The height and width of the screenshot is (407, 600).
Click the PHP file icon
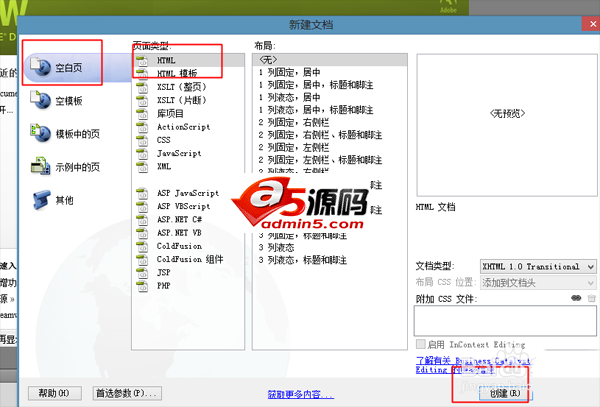click(142, 286)
